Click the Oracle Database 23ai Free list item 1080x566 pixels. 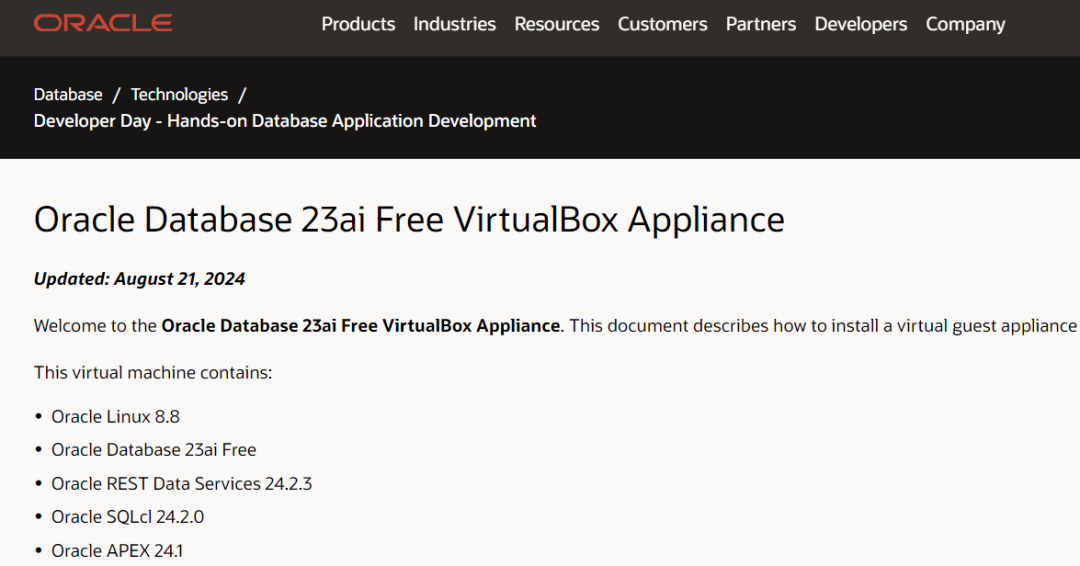154,450
